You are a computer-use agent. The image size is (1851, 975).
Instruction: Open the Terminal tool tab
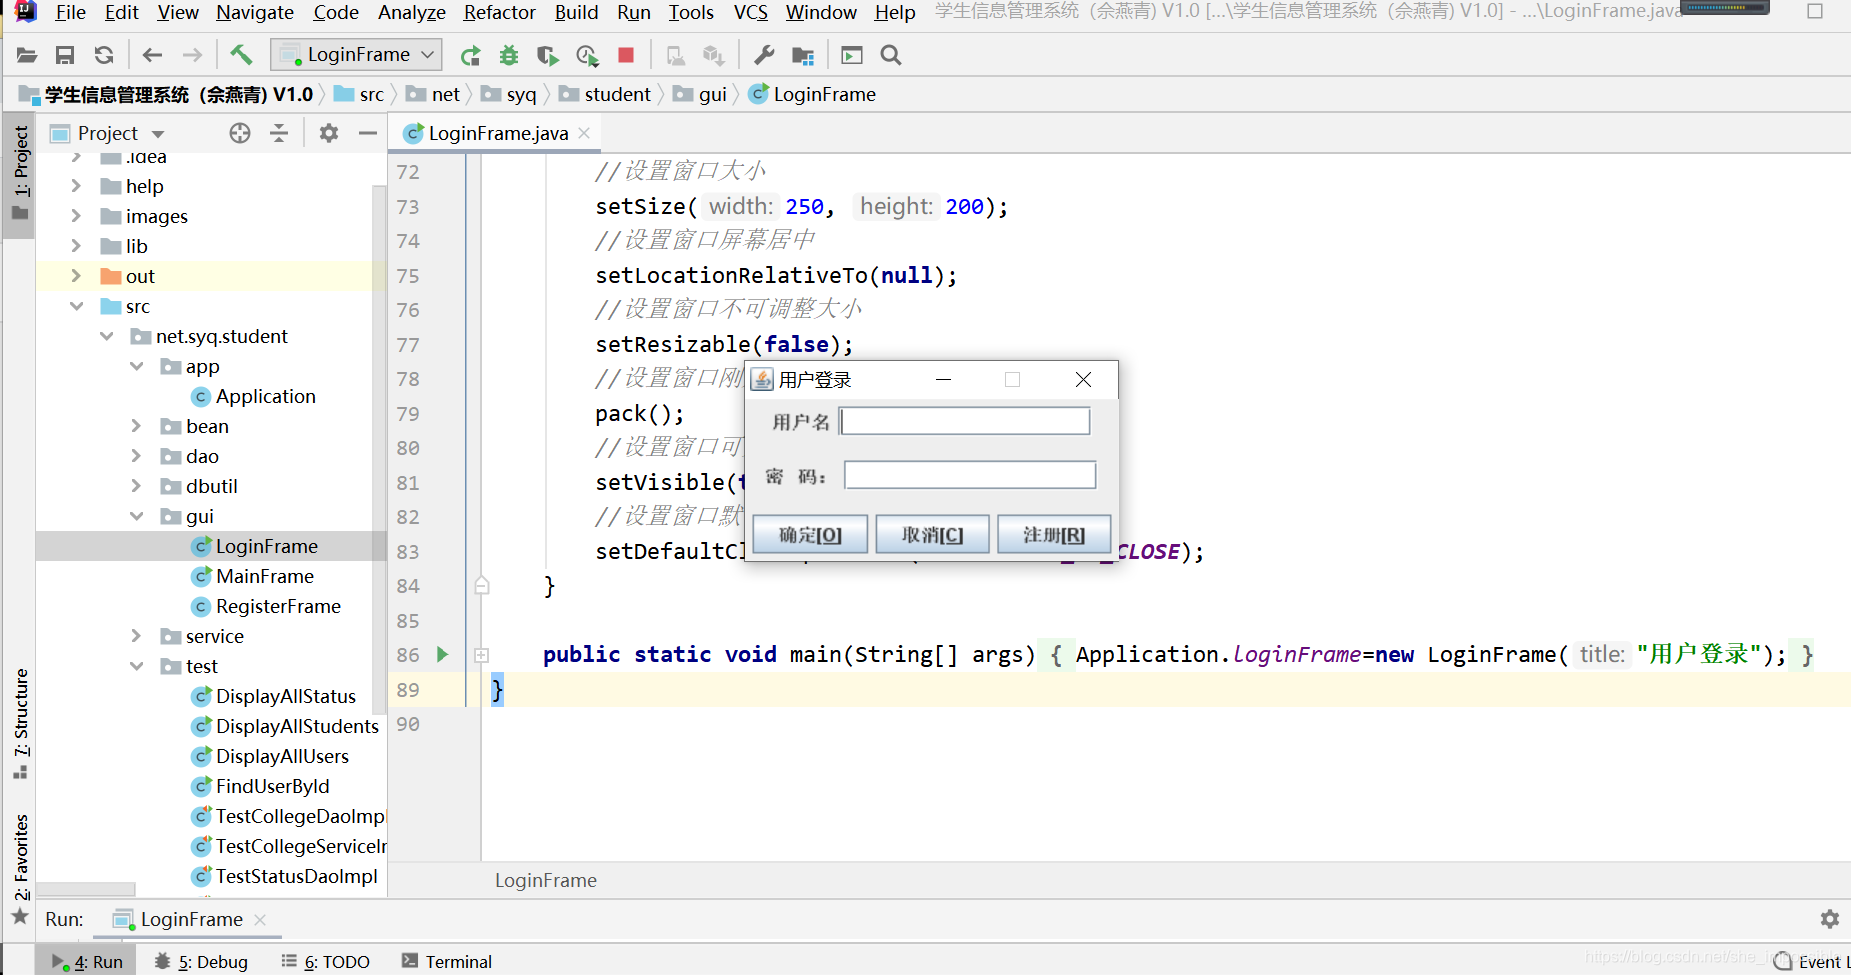click(447, 961)
